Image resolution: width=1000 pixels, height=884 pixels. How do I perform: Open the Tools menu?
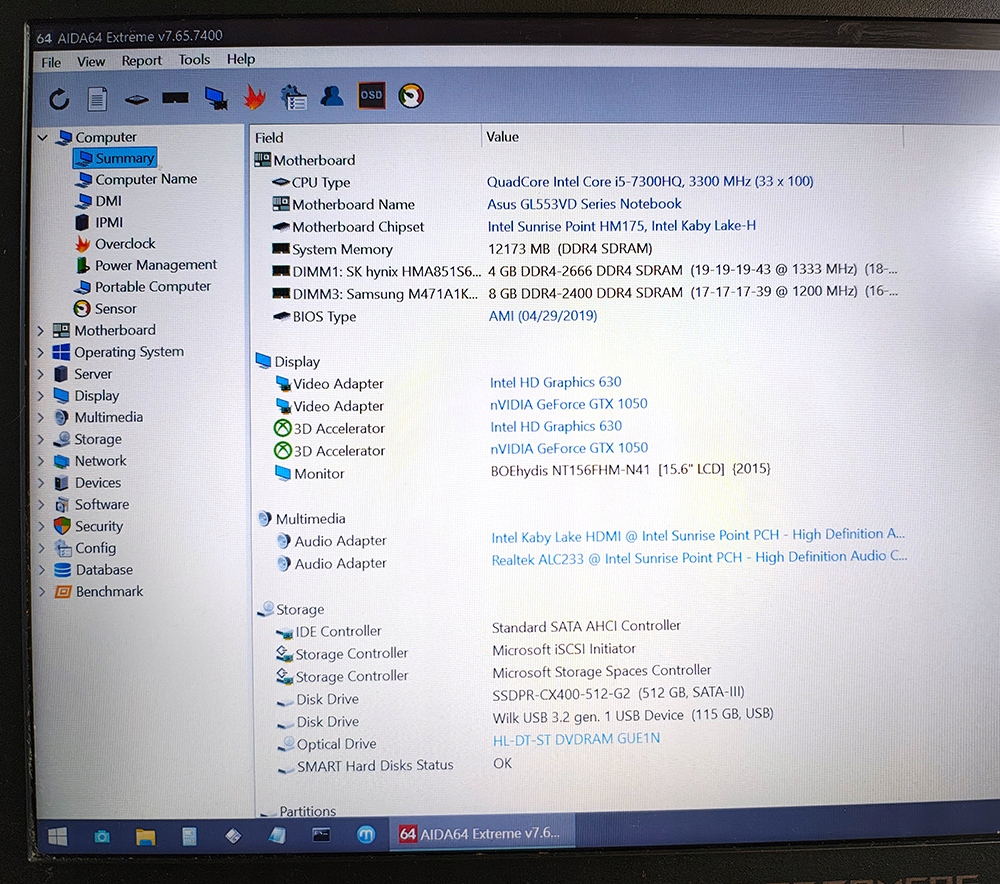194,60
